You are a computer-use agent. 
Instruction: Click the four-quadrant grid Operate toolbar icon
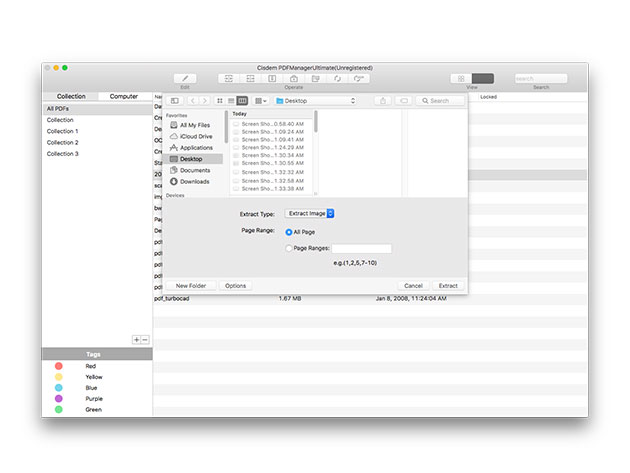[x=250, y=78]
